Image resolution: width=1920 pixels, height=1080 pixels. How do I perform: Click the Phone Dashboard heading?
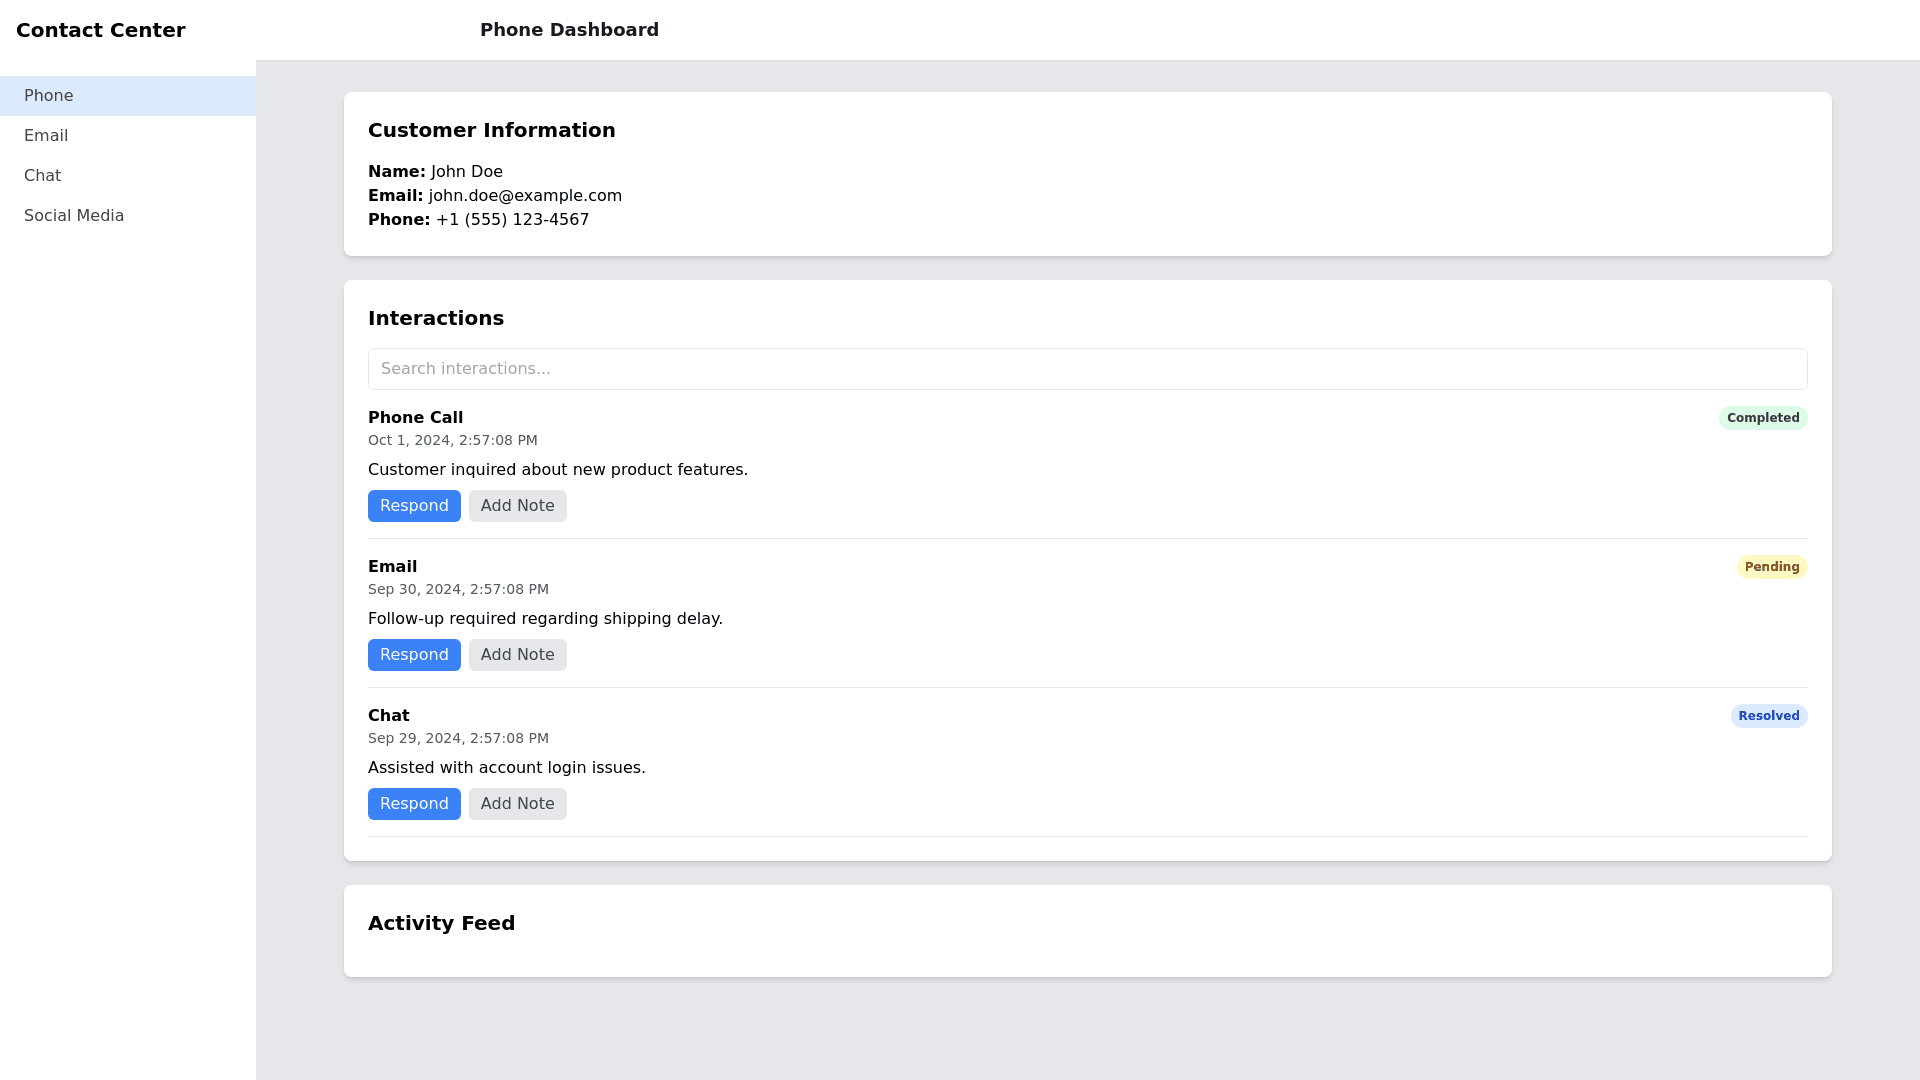(569, 30)
